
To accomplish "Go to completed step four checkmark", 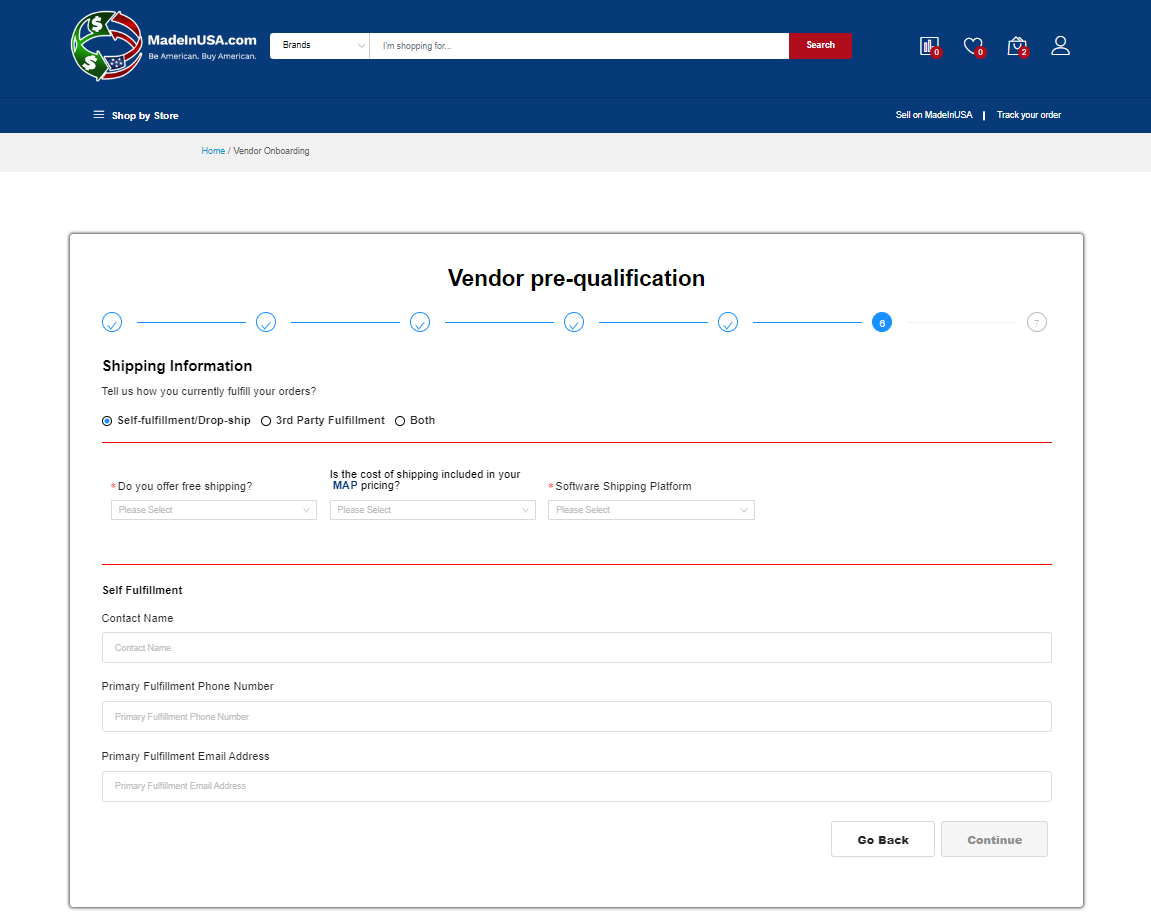I will pyautogui.click(x=574, y=322).
